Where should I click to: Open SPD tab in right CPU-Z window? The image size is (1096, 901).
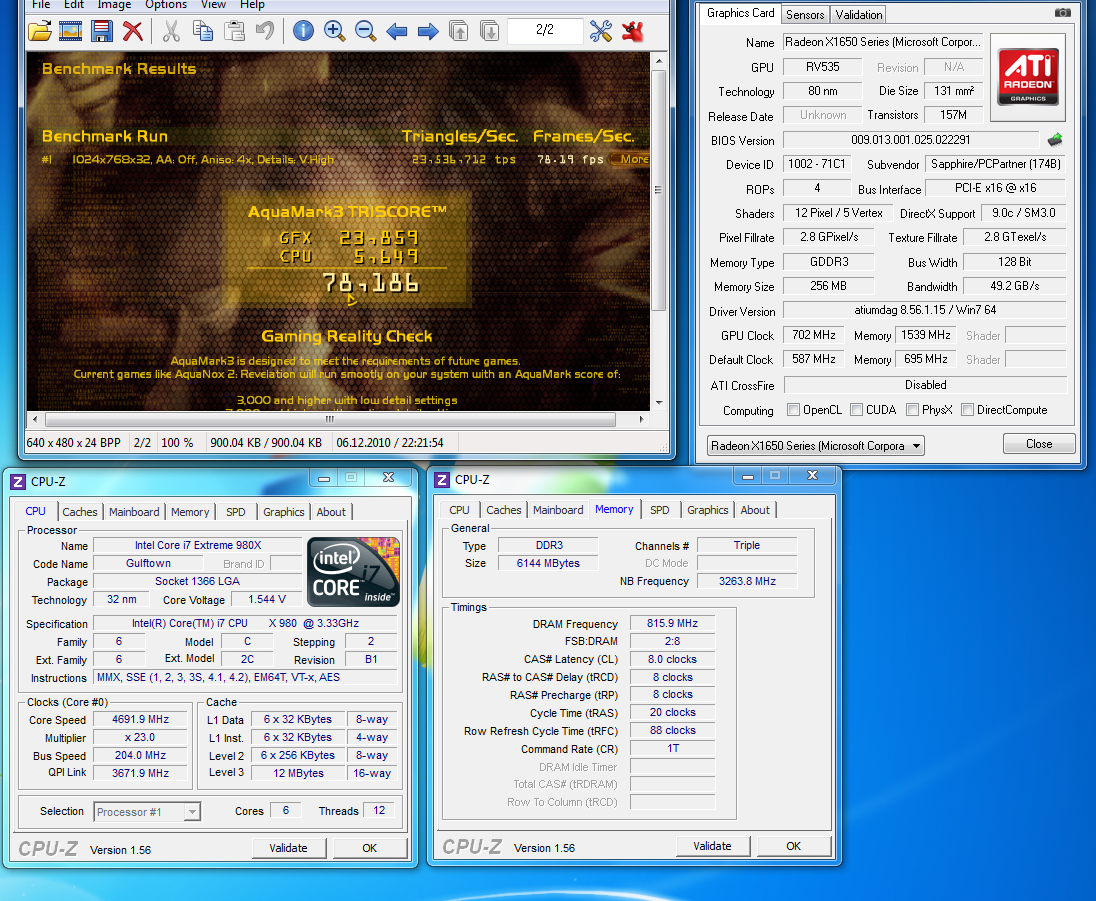point(659,510)
